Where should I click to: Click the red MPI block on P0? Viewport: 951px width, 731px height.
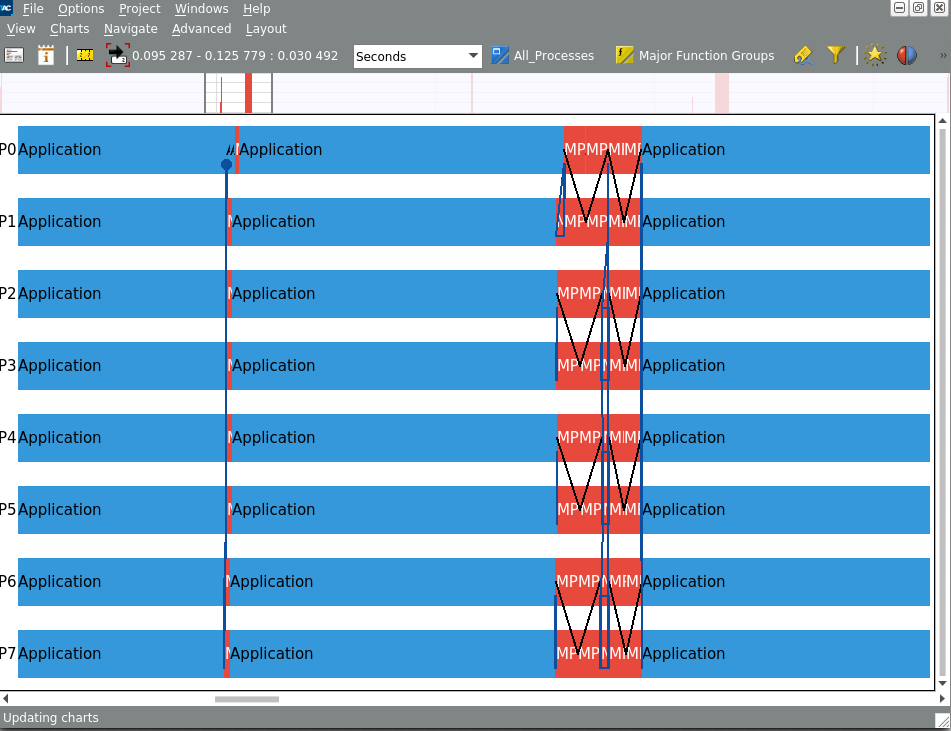click(603, 150)
